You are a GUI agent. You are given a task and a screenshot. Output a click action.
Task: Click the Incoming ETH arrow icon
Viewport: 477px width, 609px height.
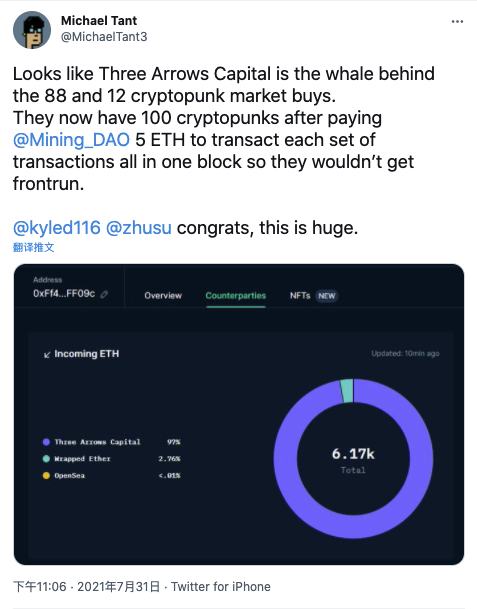pyautogui.click(x=47, y=354)
